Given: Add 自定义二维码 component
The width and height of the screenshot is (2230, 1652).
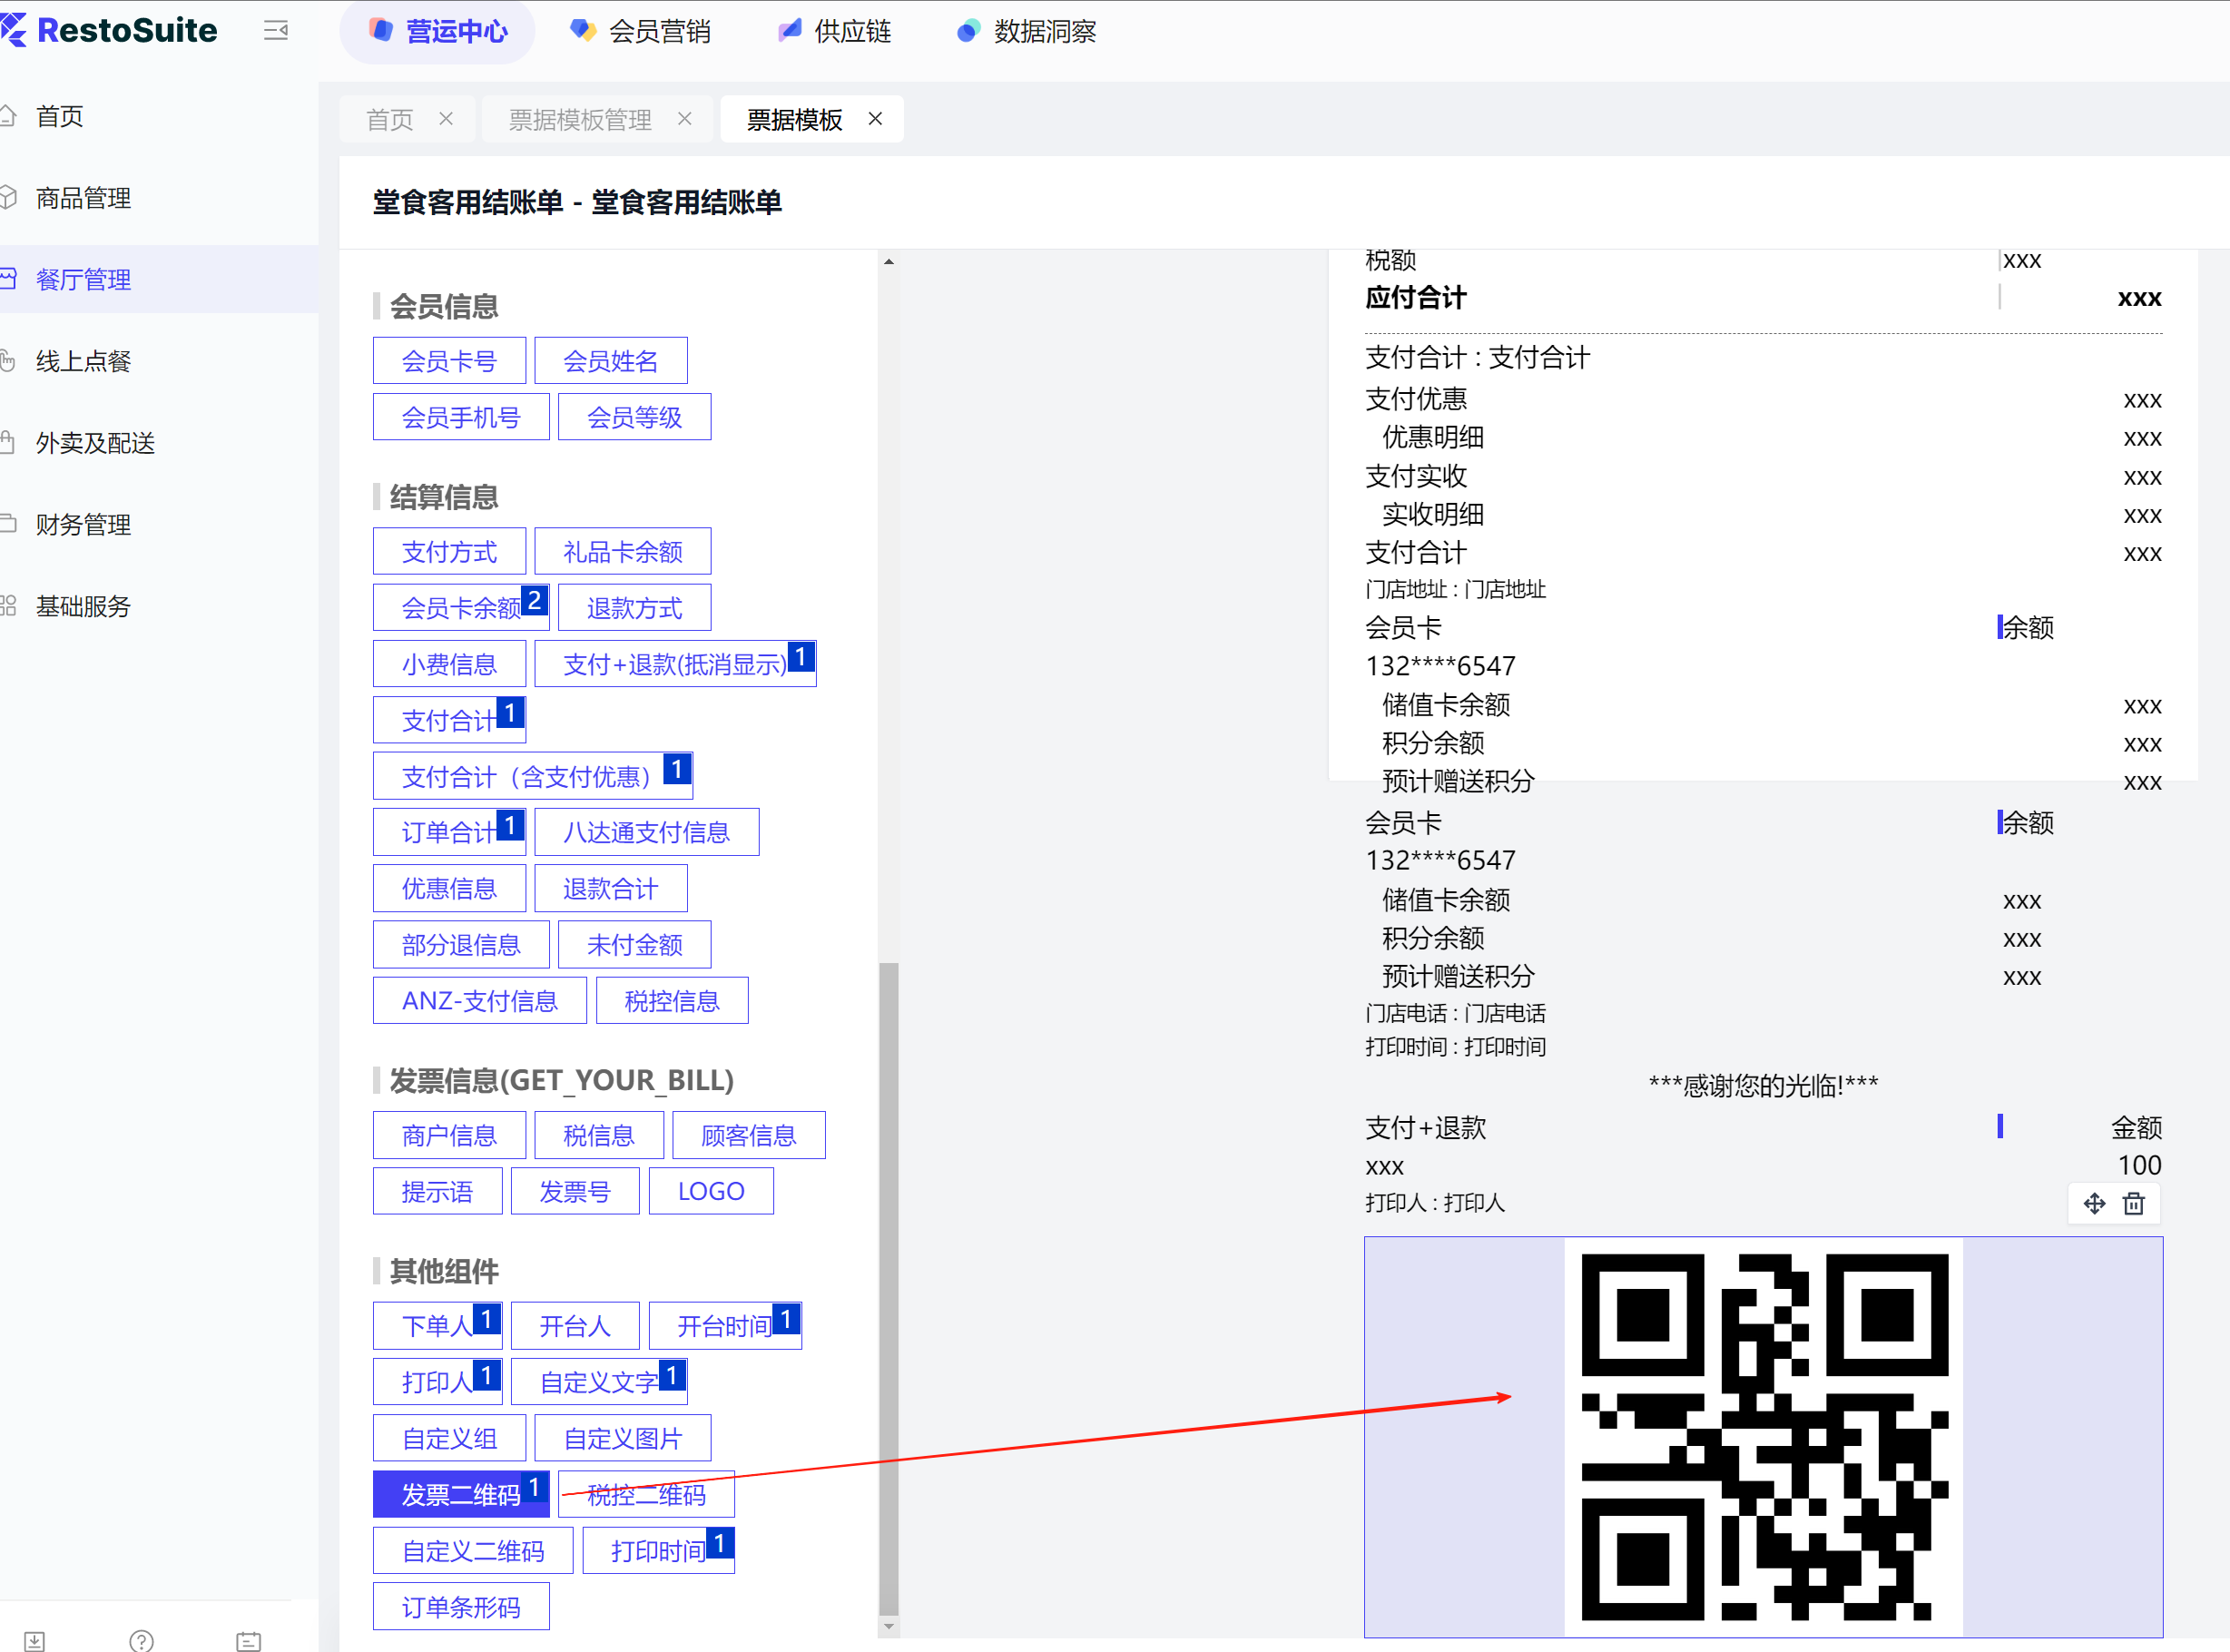Looking at the screenshot, I should click(x=473, y=1550).
